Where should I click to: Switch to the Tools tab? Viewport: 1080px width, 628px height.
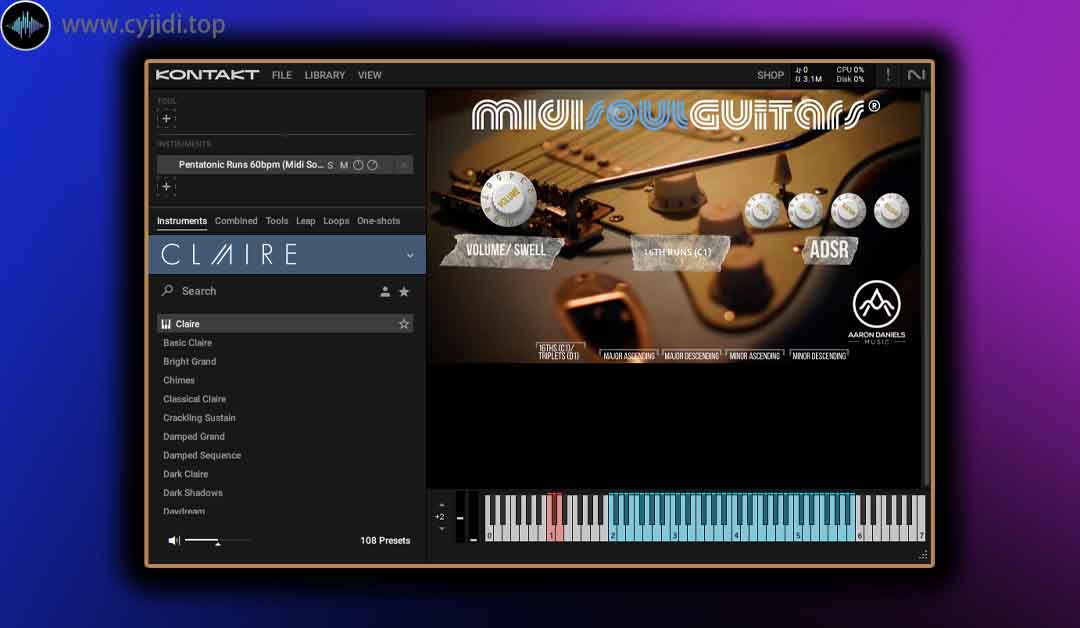tap(277, 221)
